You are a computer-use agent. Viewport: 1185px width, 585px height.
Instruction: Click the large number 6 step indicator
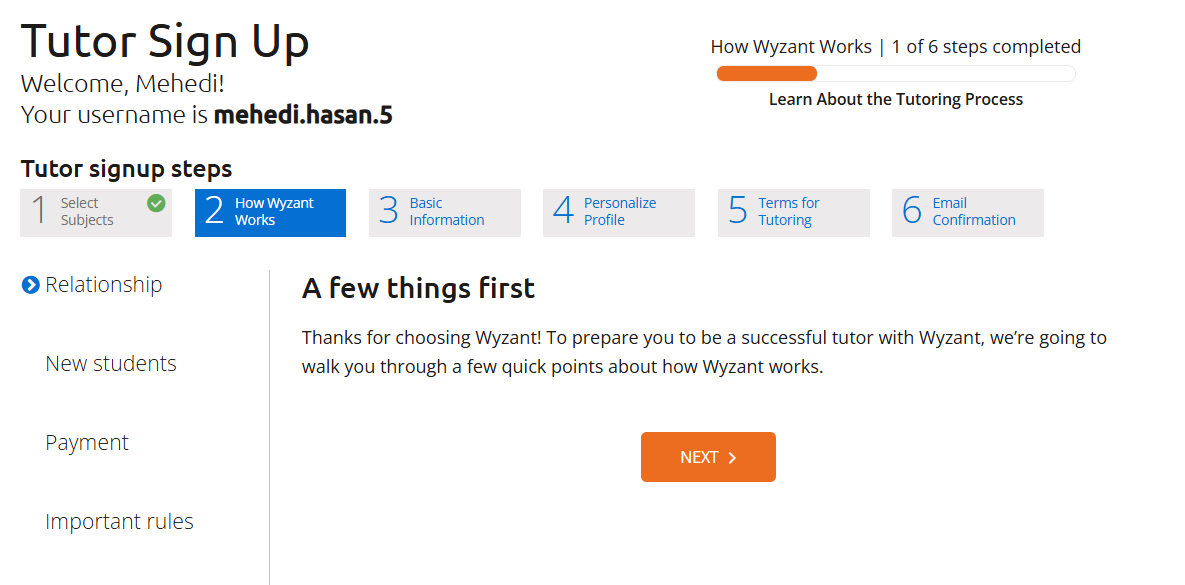[912, 210]
